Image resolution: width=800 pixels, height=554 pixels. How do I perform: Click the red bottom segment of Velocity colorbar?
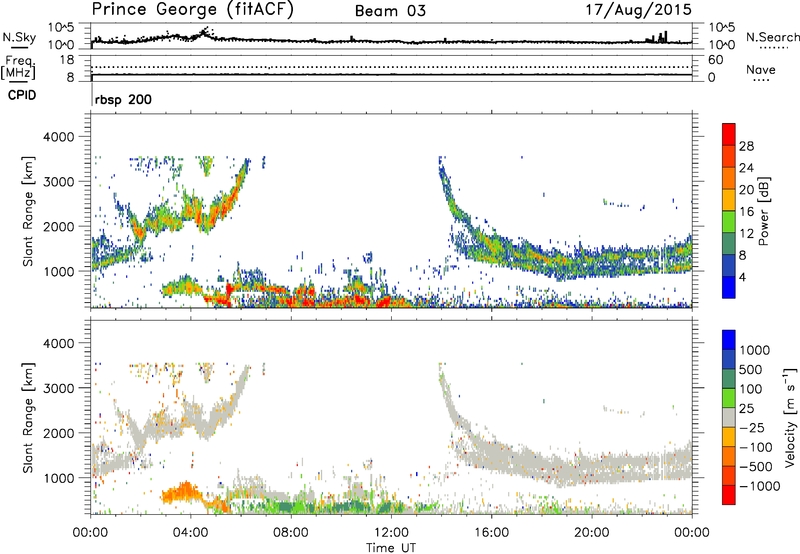(729, 495)
